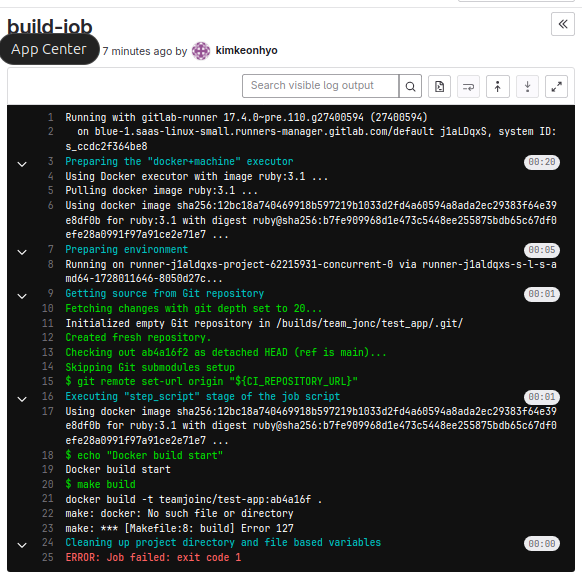Collapse Getting source from Git repository section
This screenshot has width=582, height=587.
click(22, 296)
